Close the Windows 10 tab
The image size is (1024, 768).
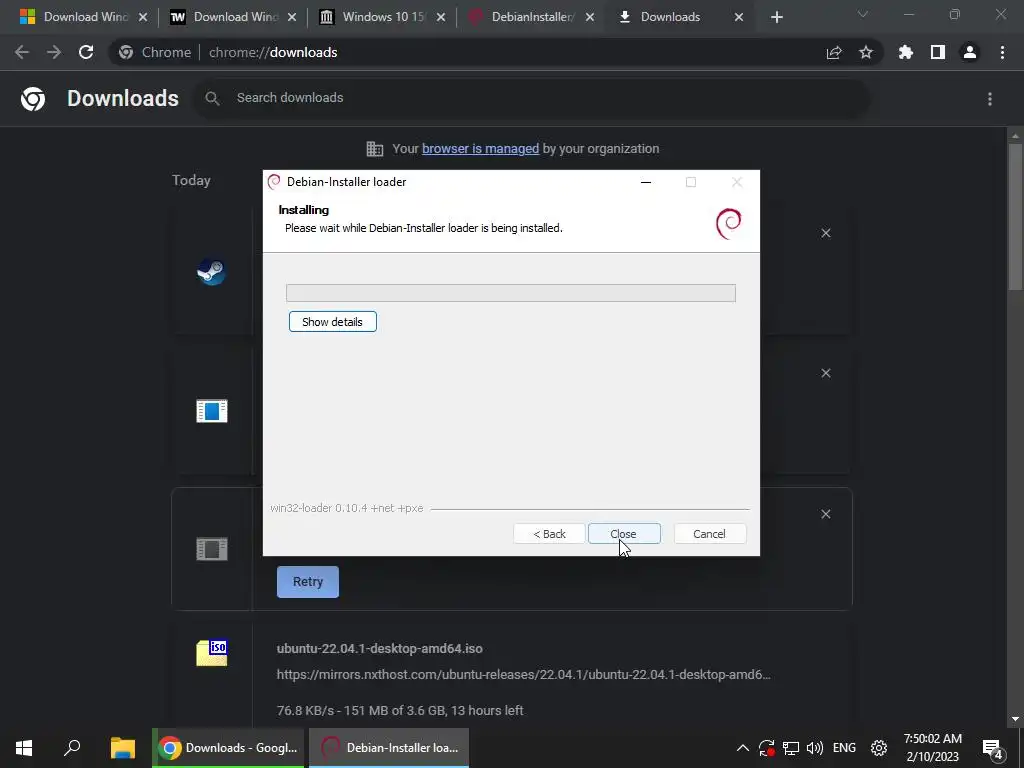441,17
